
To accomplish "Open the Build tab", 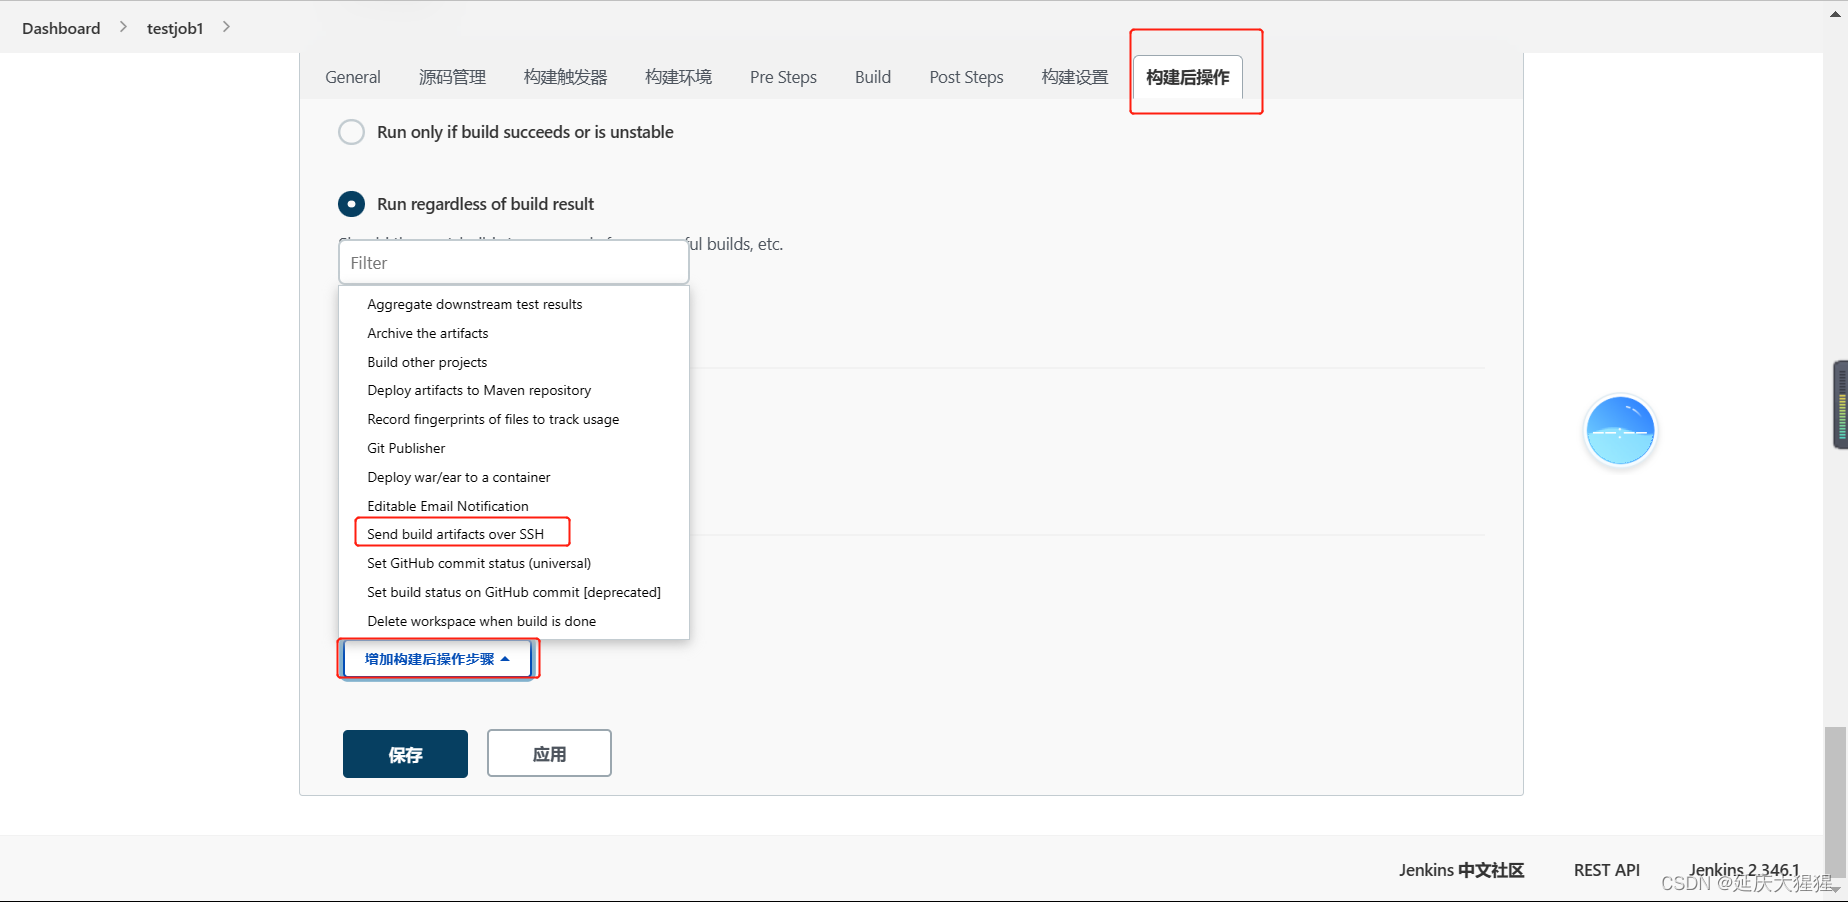I will (x=873, y=77).
